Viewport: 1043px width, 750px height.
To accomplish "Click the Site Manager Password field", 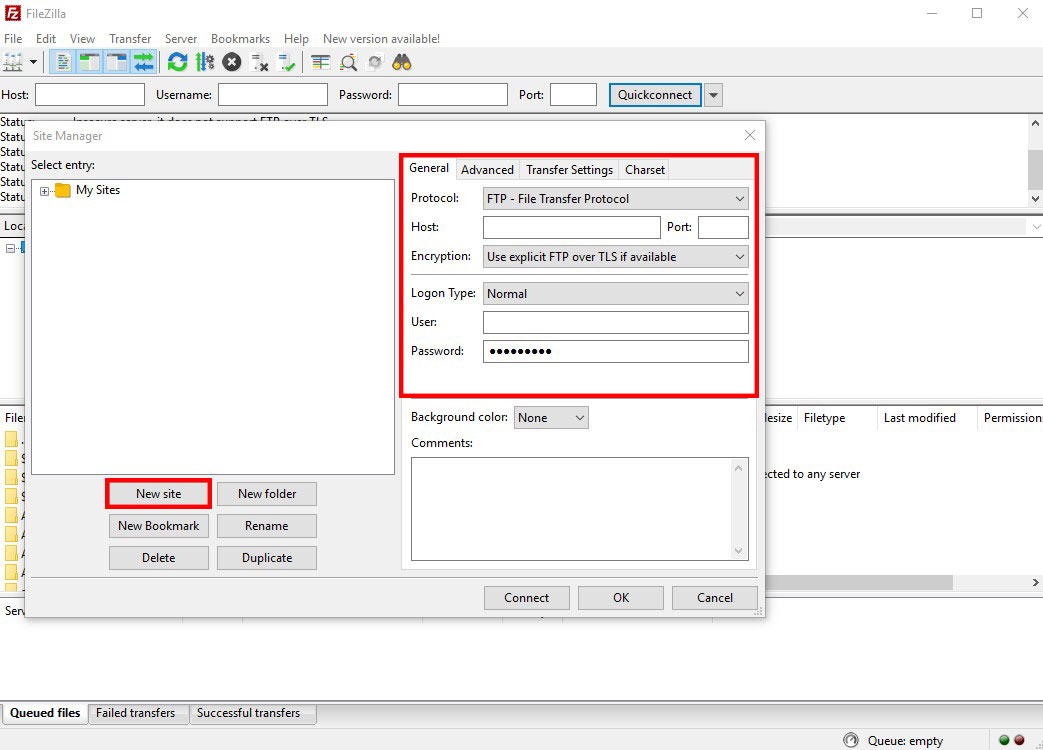I will pyautogui.click(x=615, y=351).
